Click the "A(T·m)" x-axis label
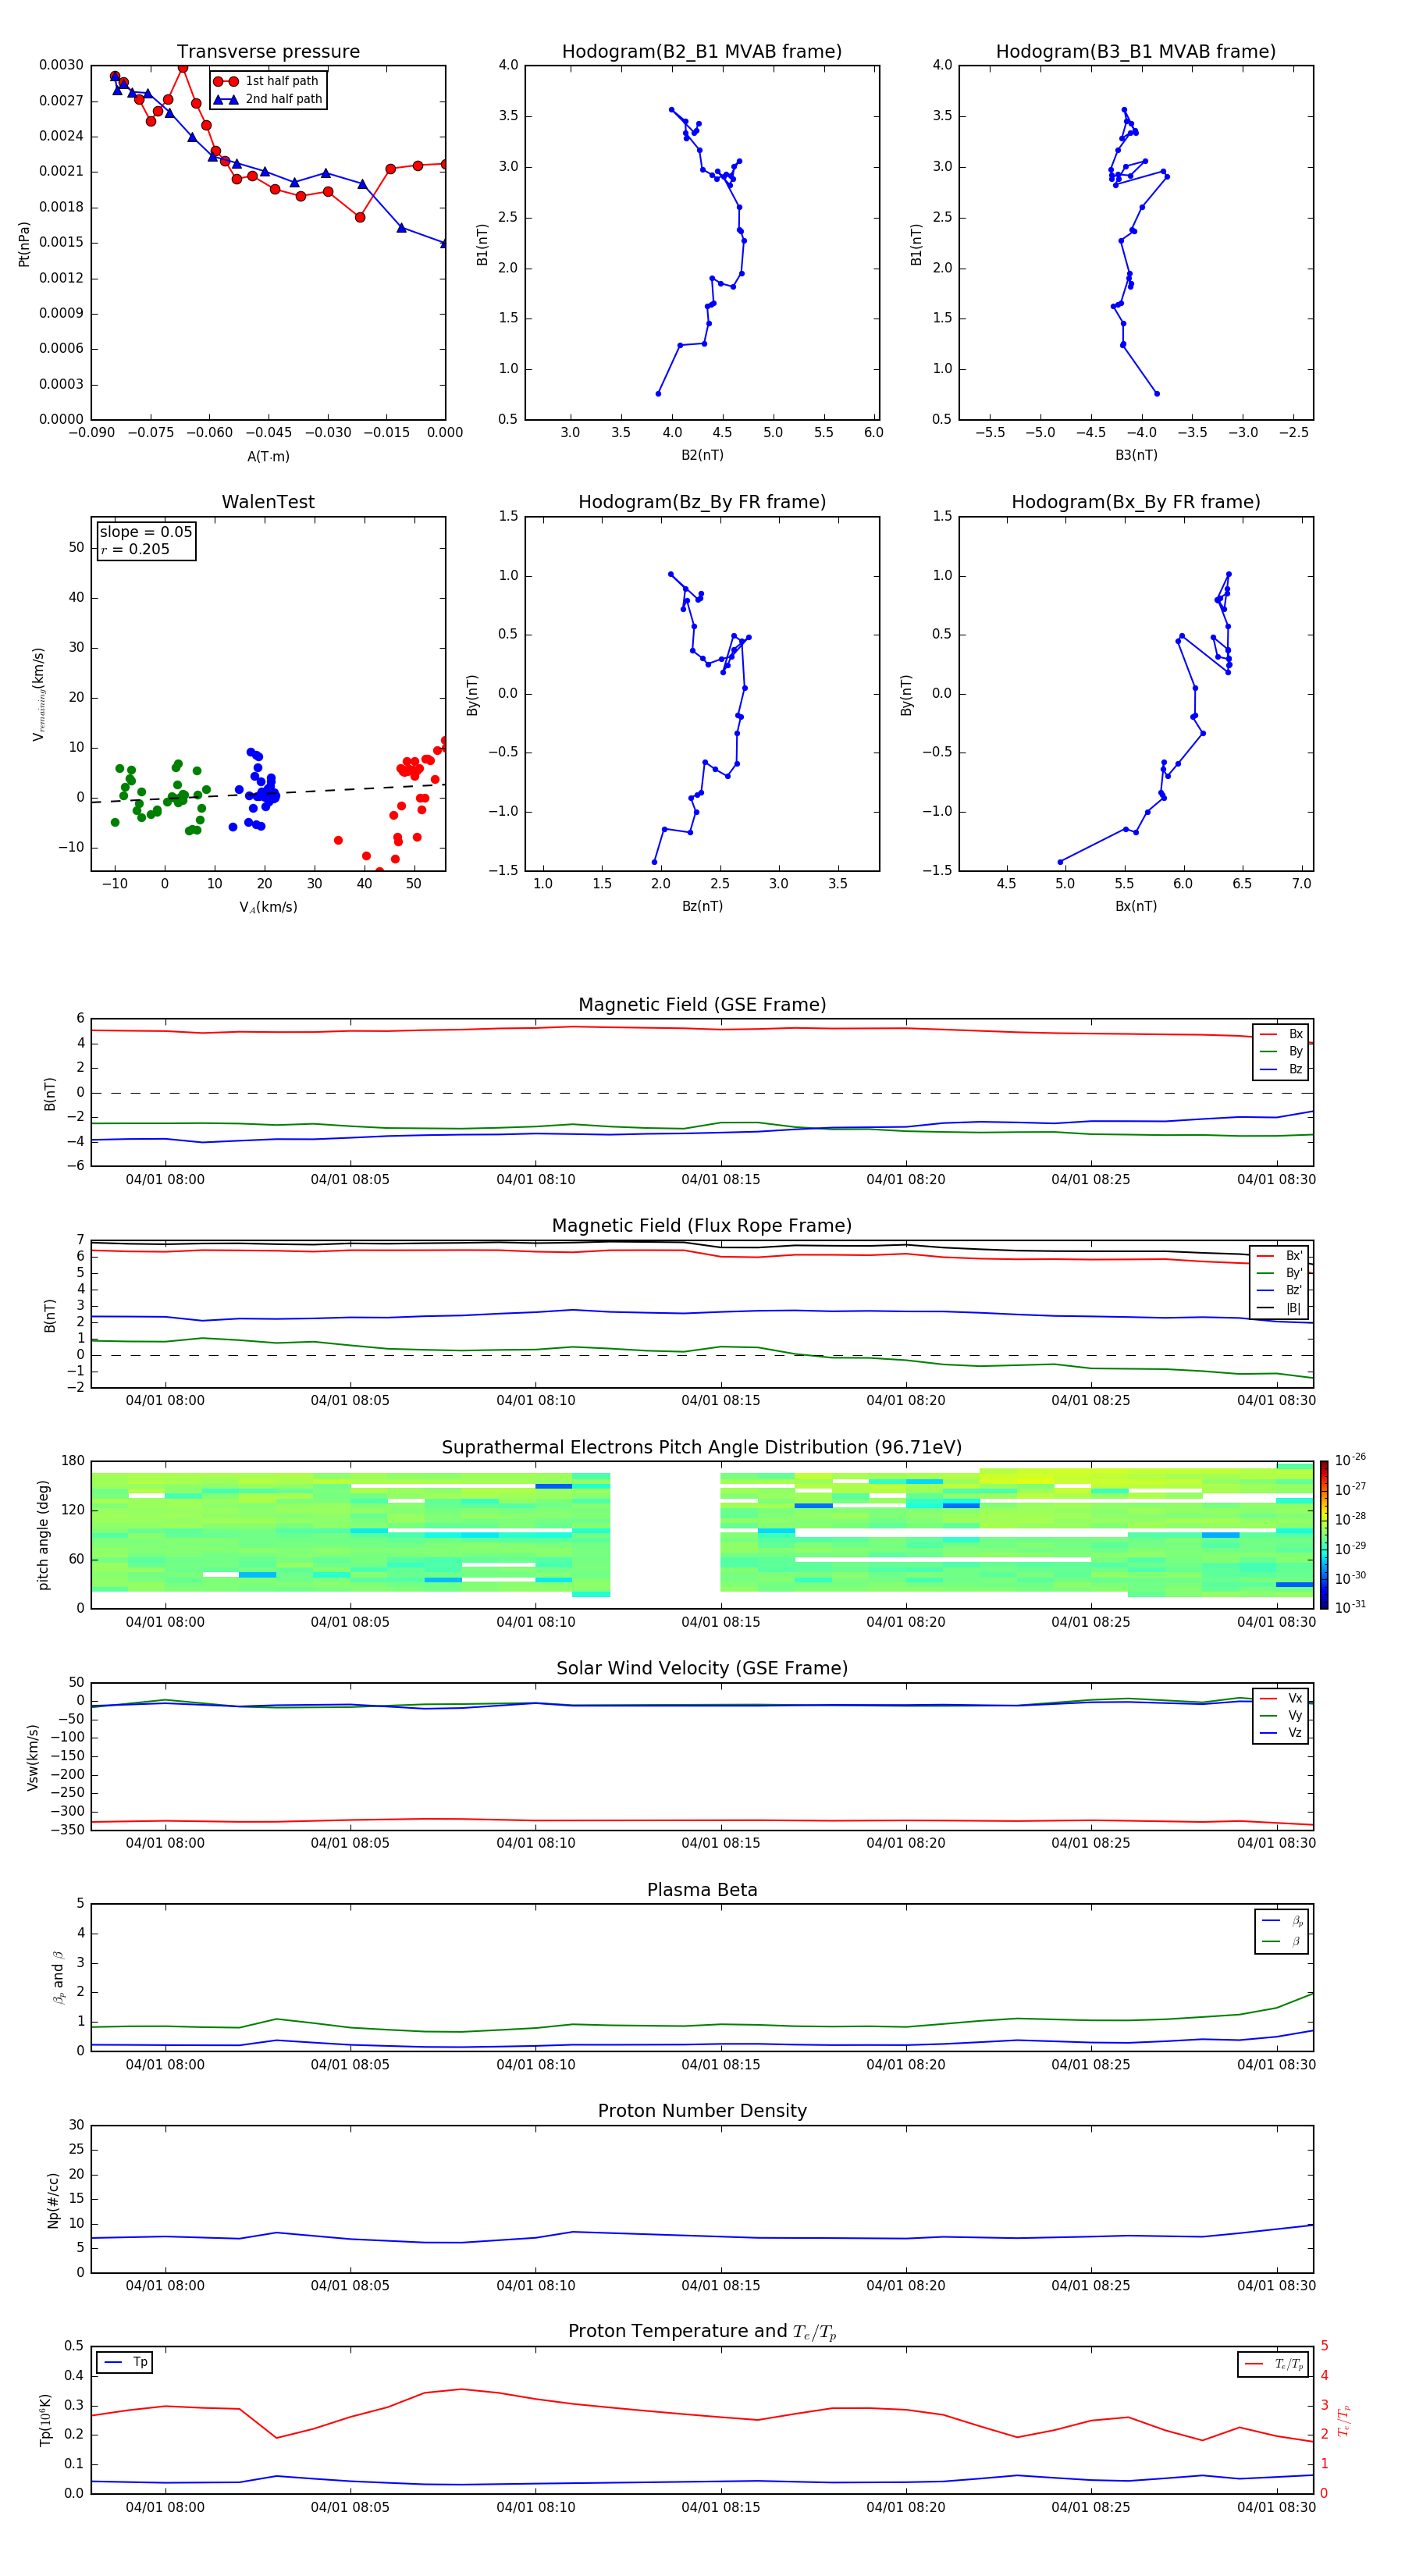The width and height of the screenshot is (1405, 2576). tap(268, 457)
